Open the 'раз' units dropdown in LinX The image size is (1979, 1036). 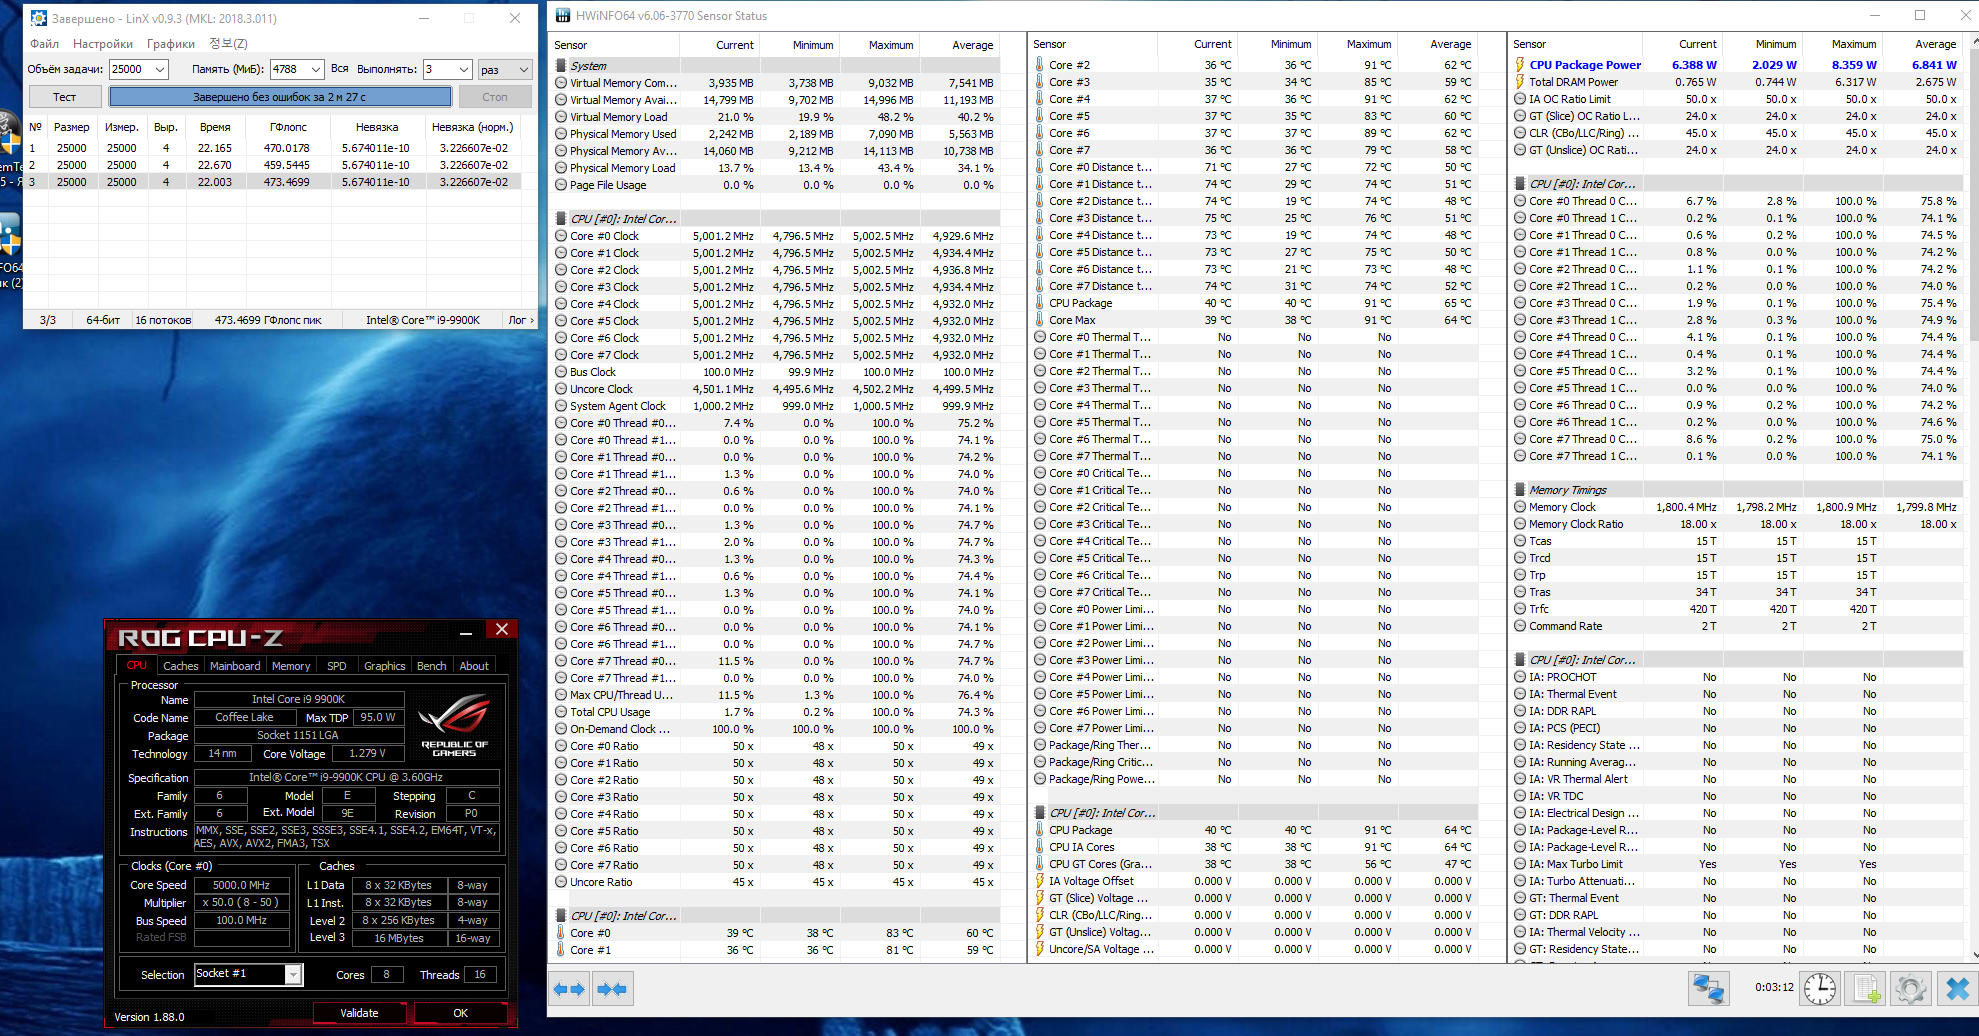(x=522, y=69)
